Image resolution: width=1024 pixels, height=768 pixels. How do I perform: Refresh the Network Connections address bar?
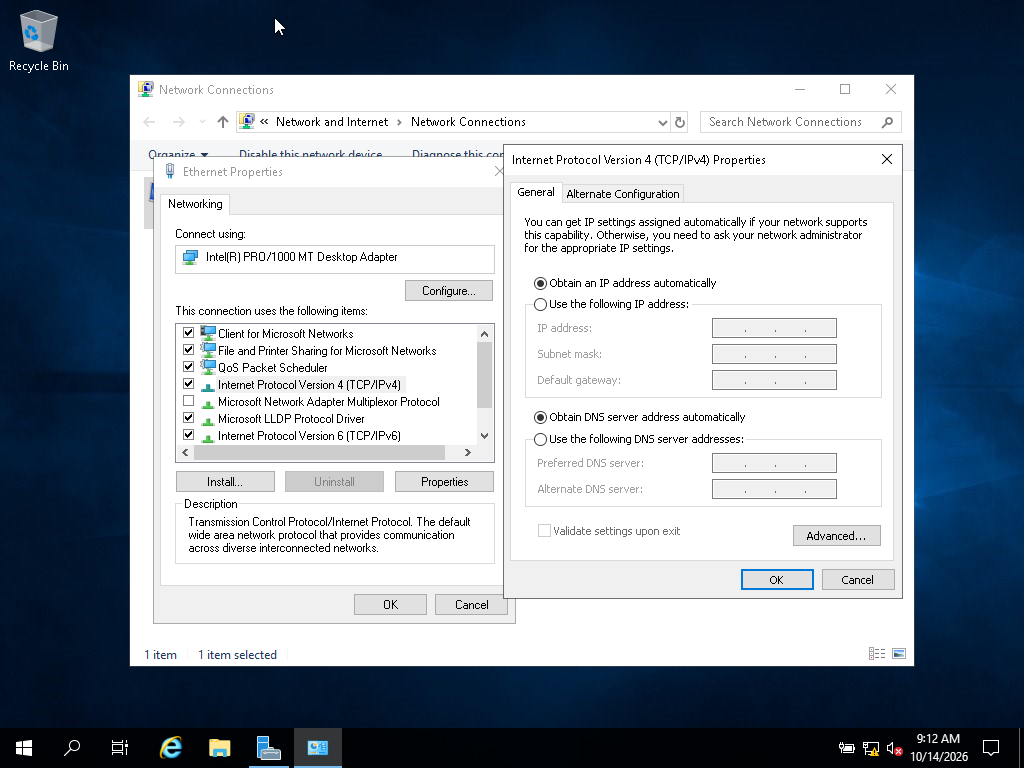[680, 122]
